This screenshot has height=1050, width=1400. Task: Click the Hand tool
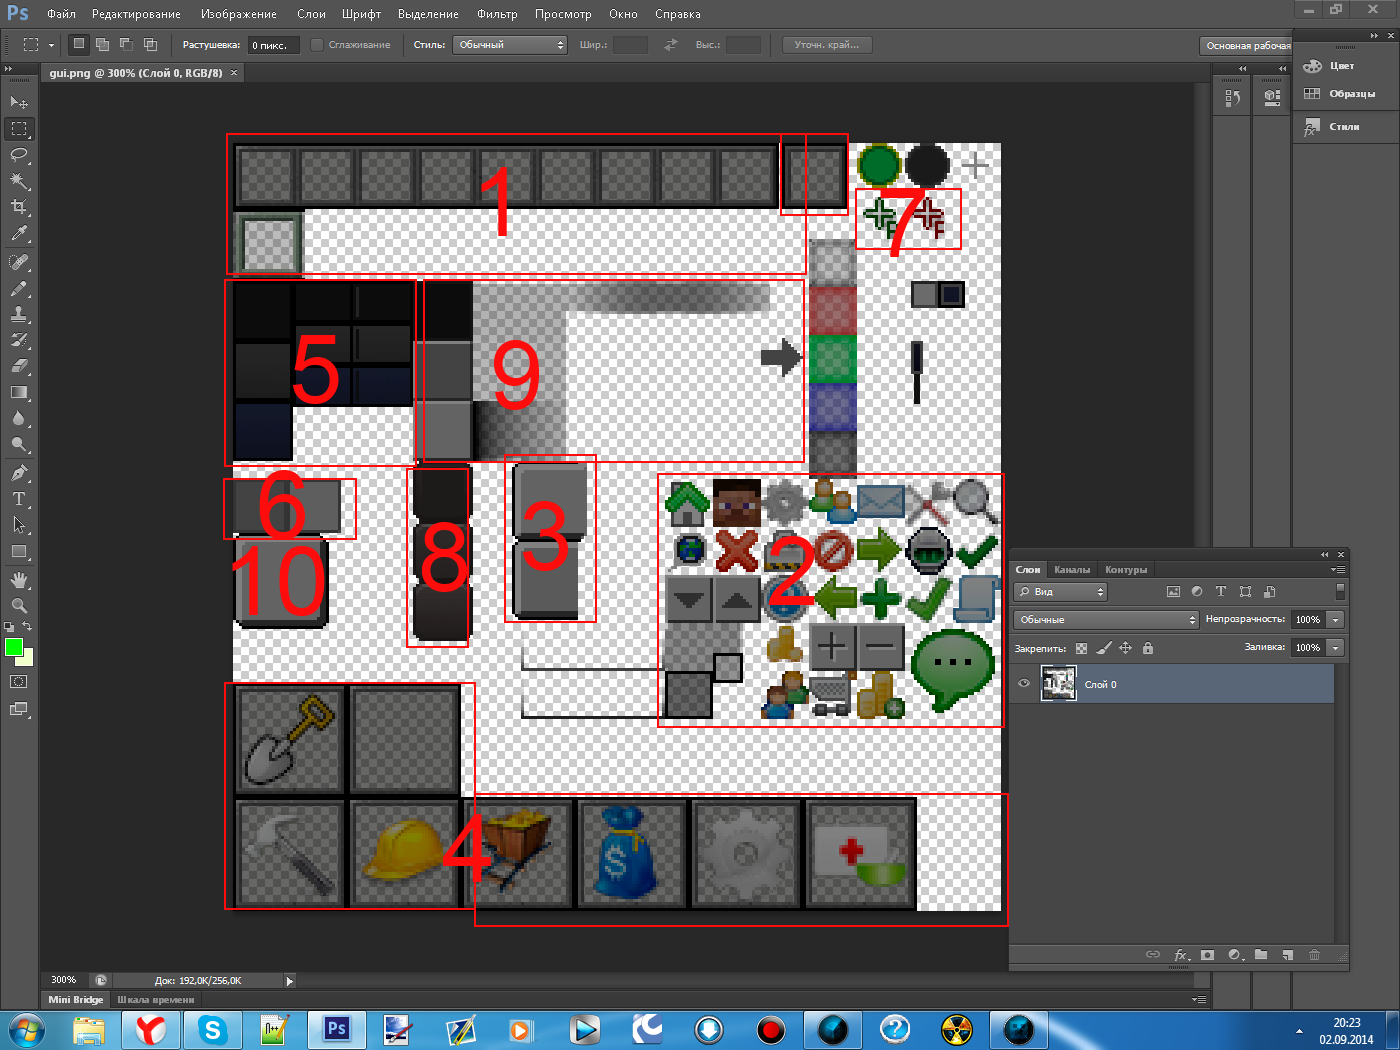pos(19,580)
